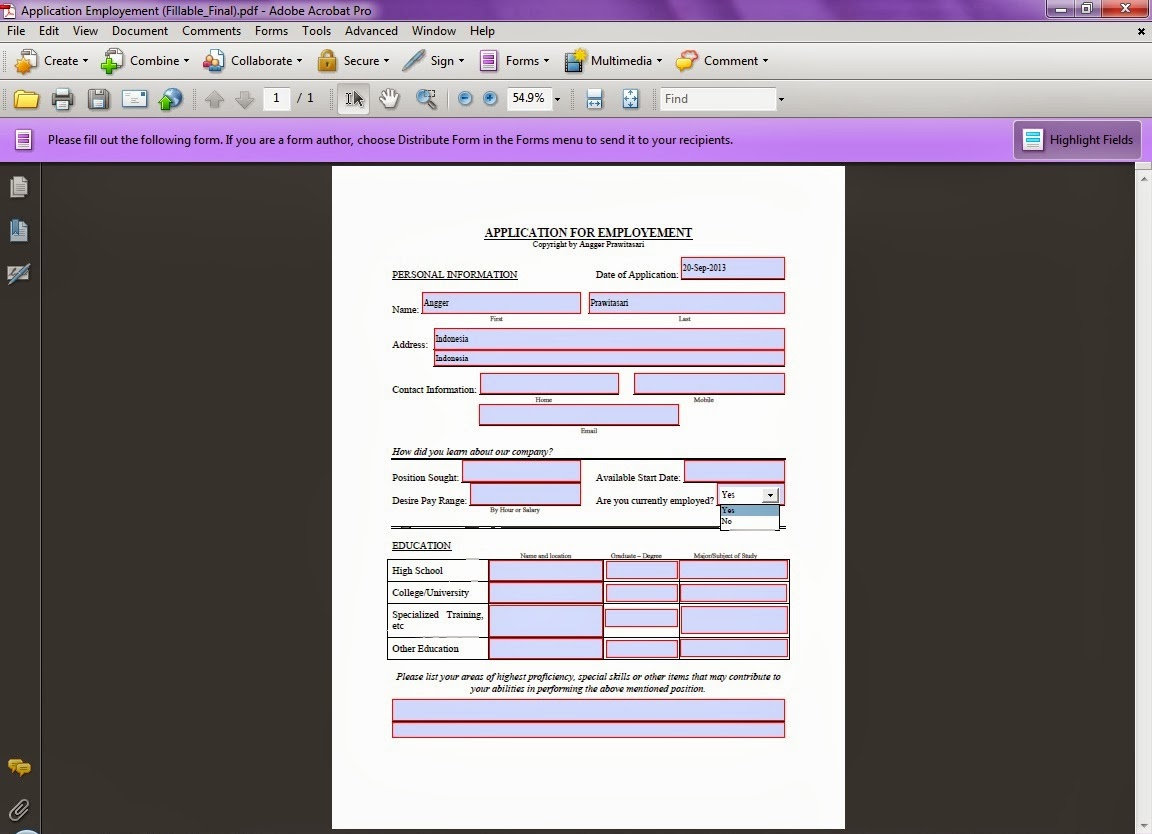Screen dimensions: 1152x834
Task: Click the Mobile contact field
Action: pos(709,384)
